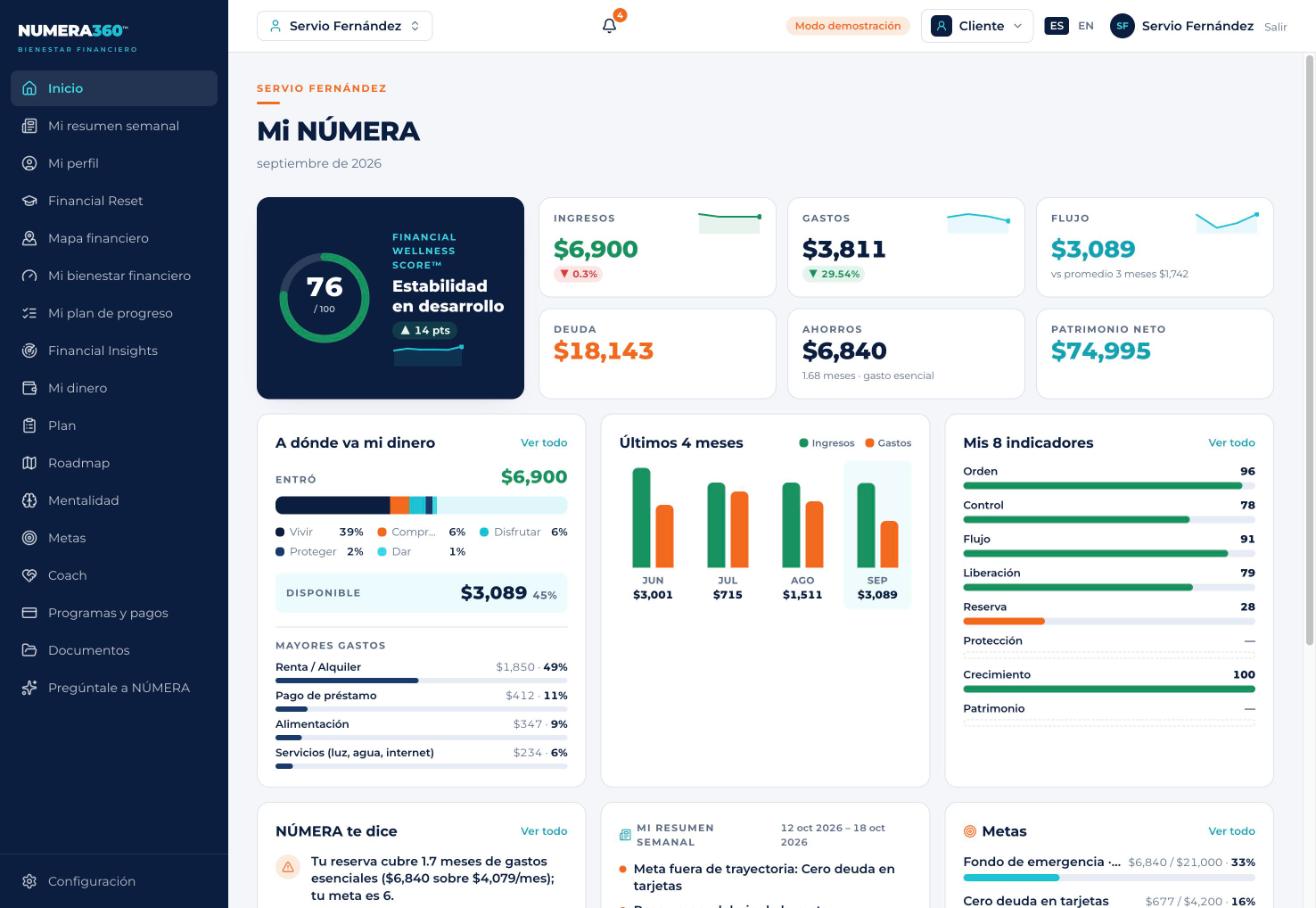Click the Mentalidad brain icon

click(x=29, y=501)
